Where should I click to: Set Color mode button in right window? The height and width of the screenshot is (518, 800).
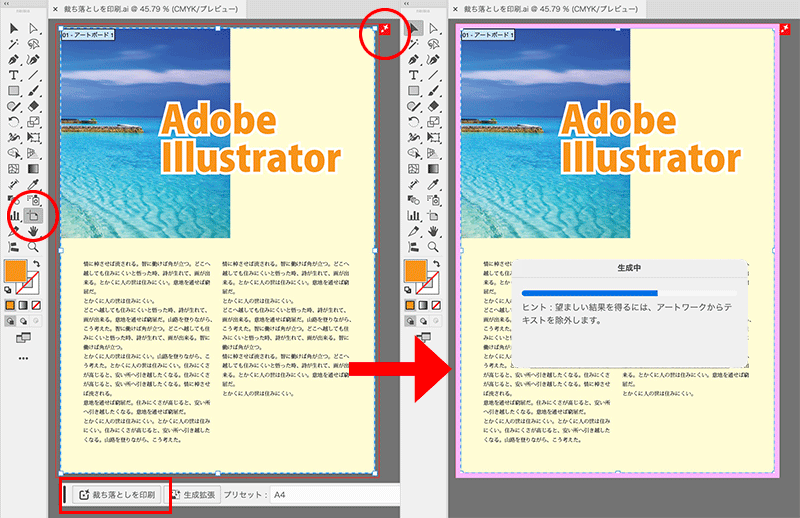point(410,305)
